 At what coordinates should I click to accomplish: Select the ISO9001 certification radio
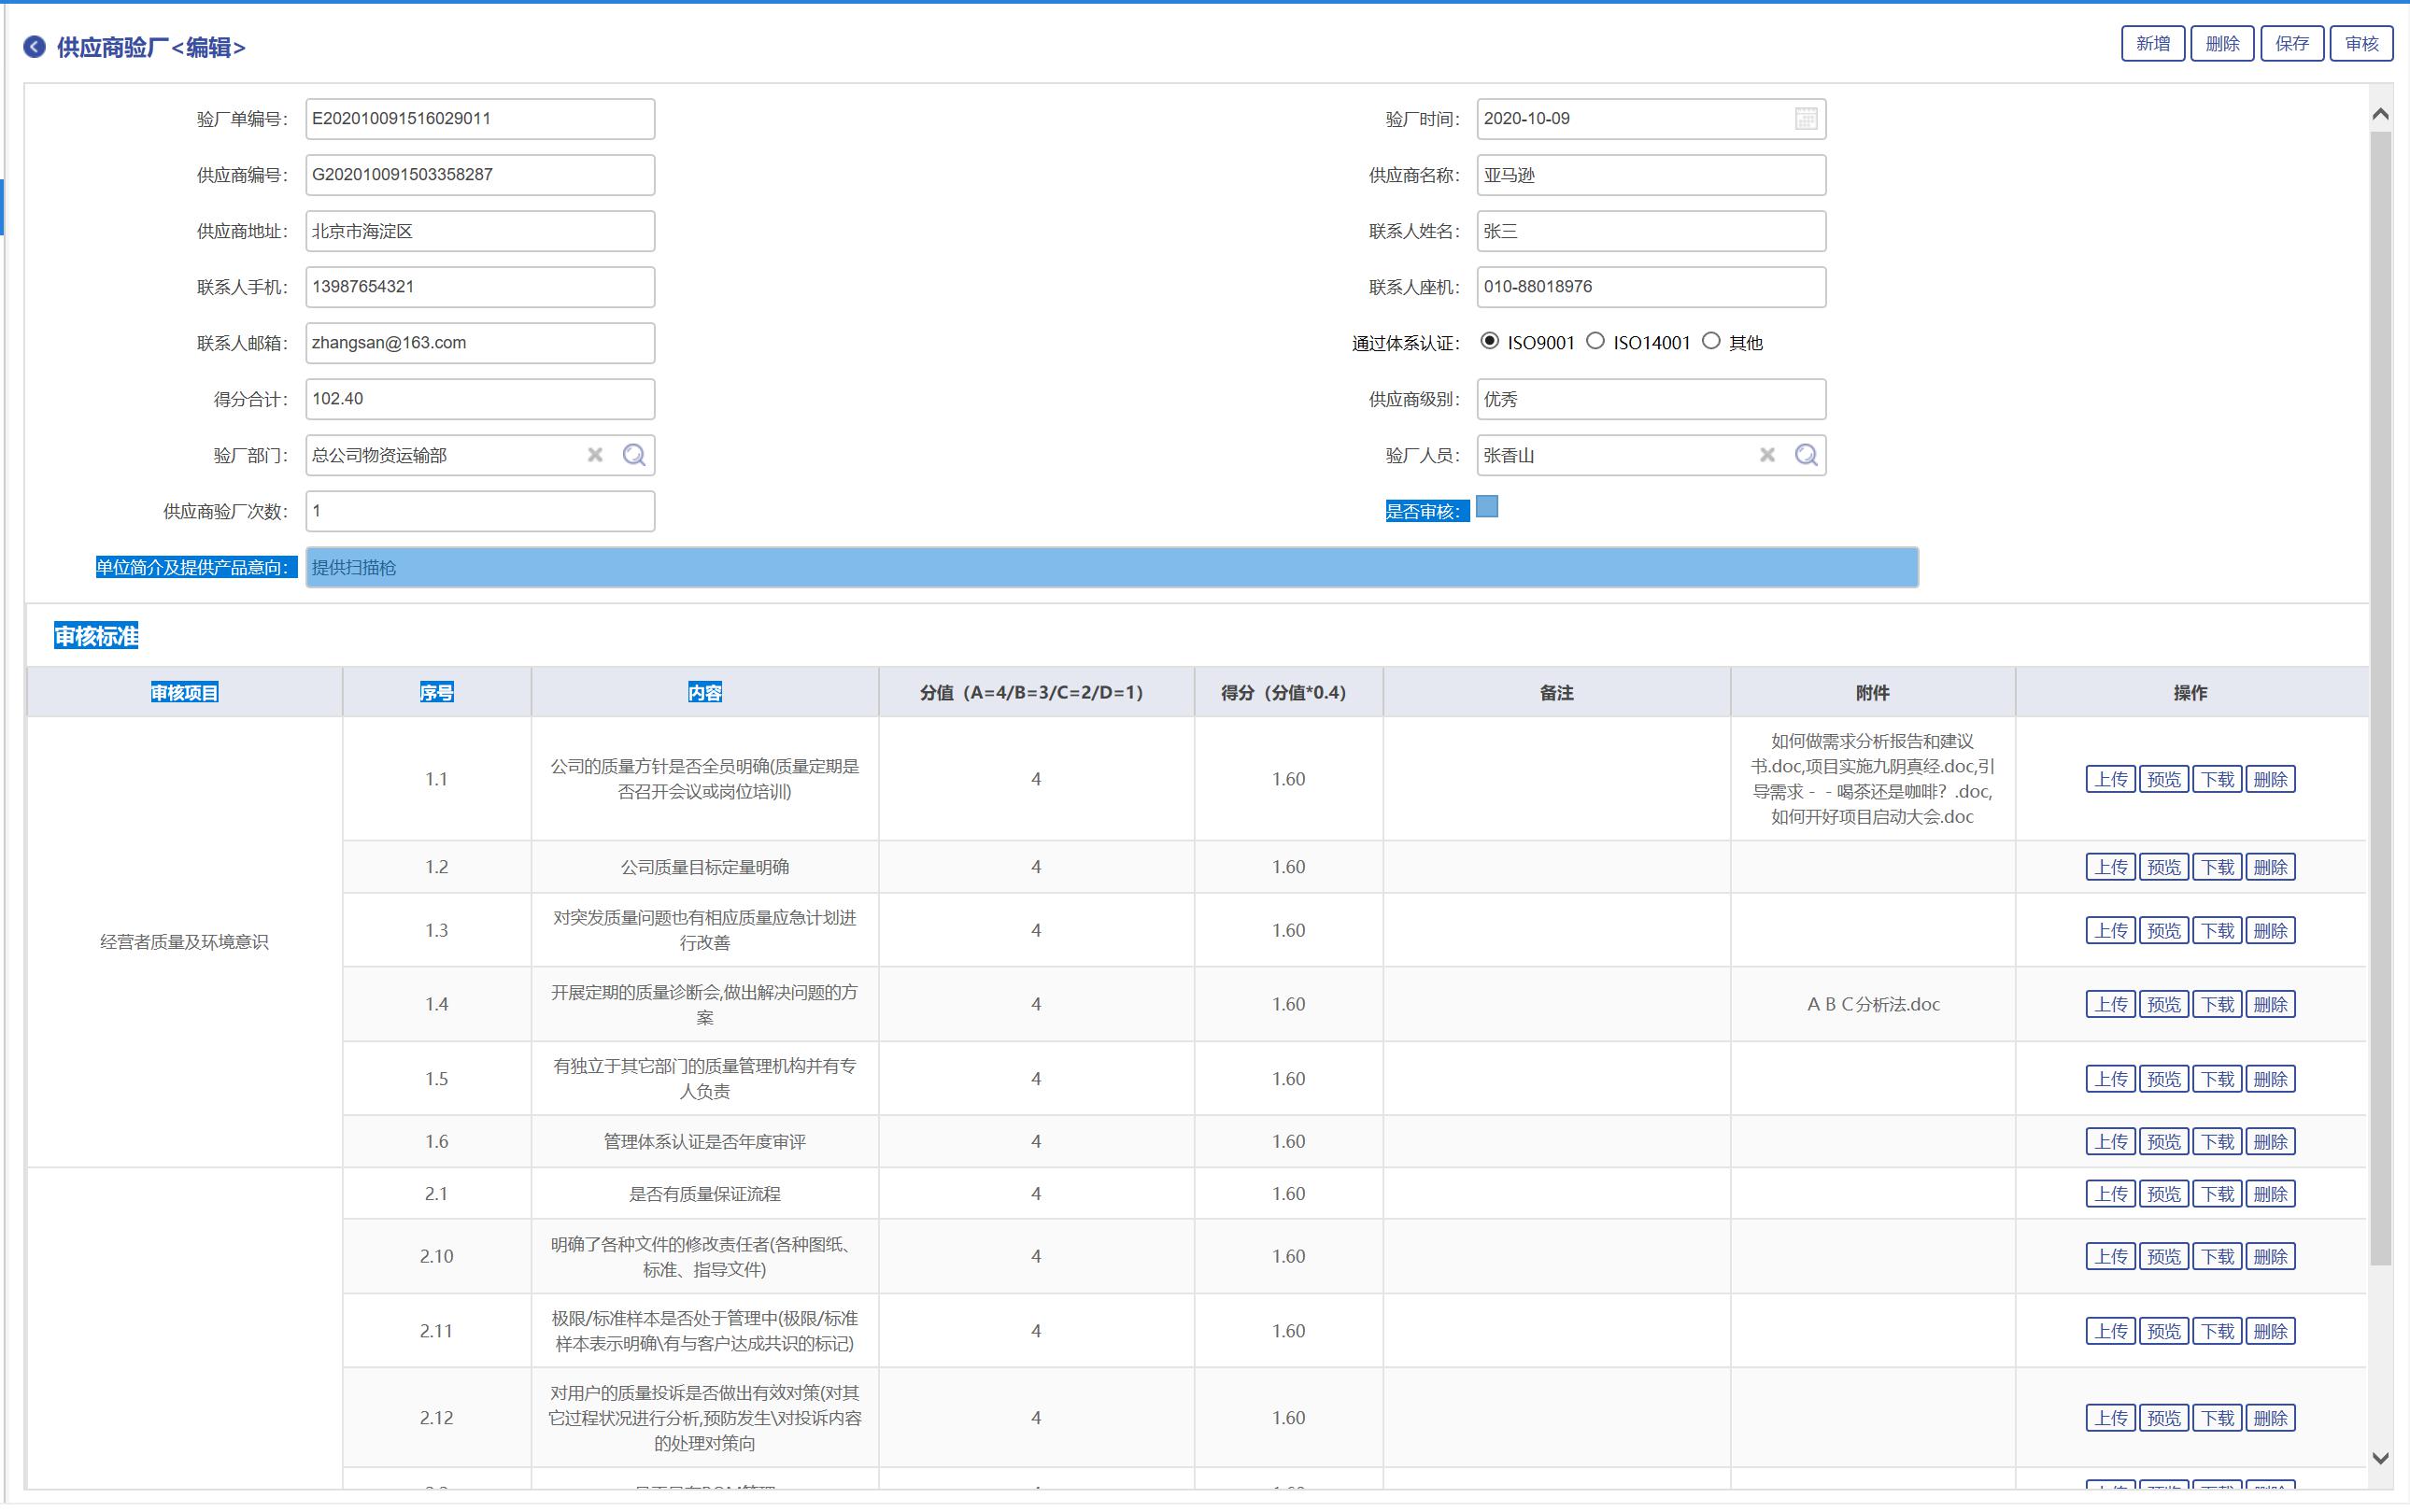click(1490, 342)
